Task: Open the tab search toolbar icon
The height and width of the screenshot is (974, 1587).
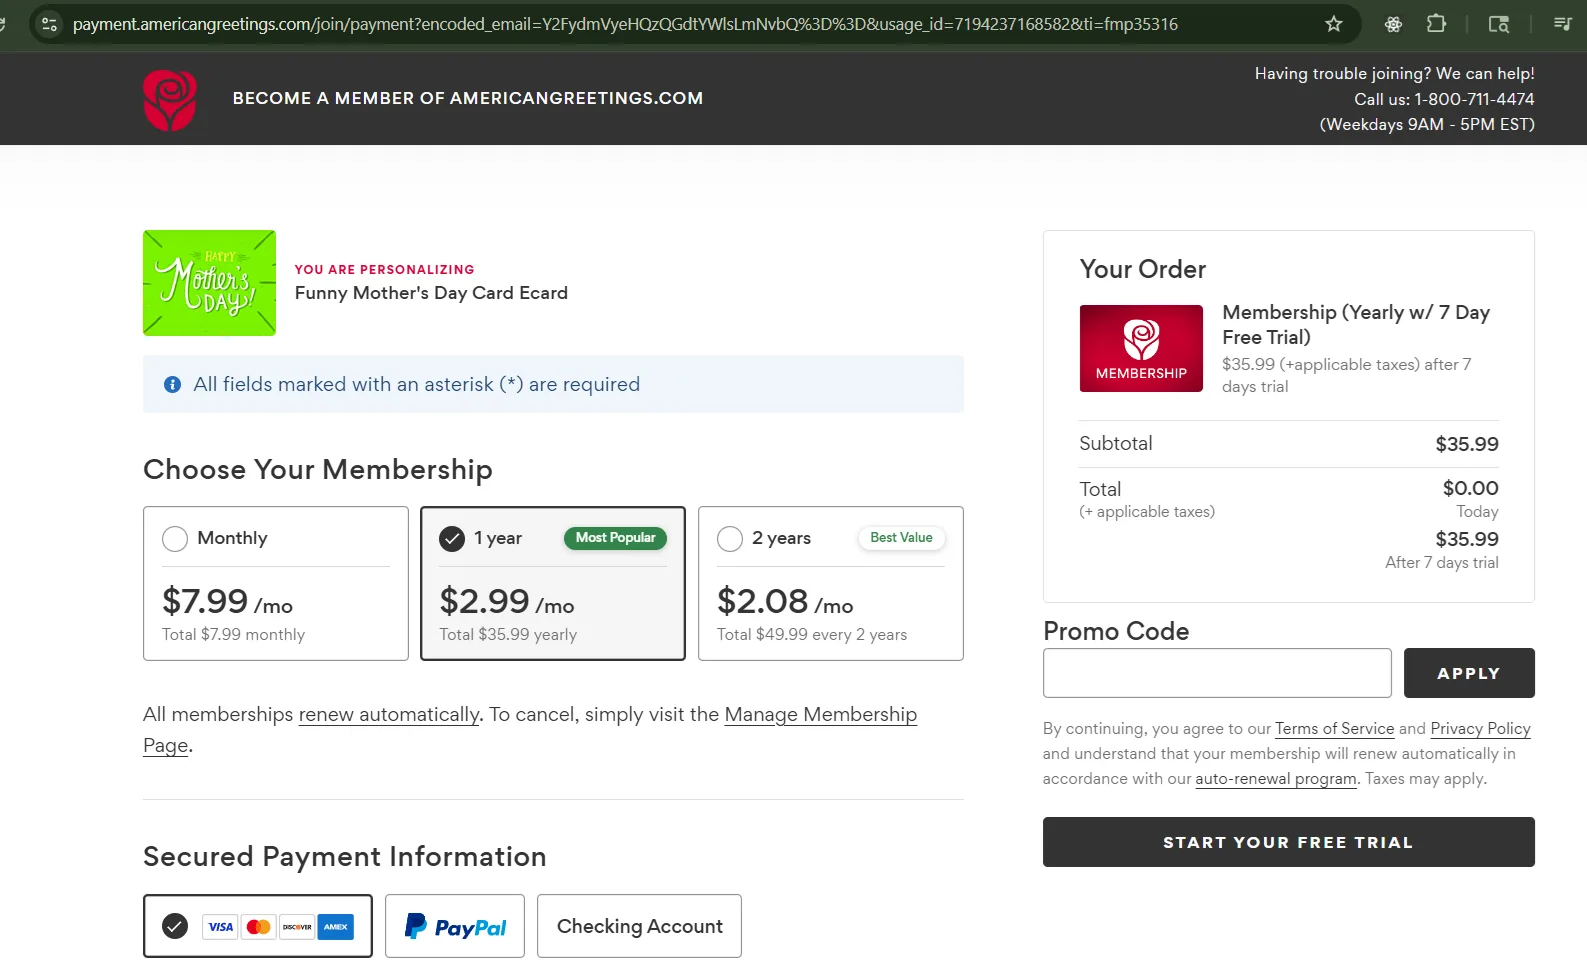Action: [1498, 24]
